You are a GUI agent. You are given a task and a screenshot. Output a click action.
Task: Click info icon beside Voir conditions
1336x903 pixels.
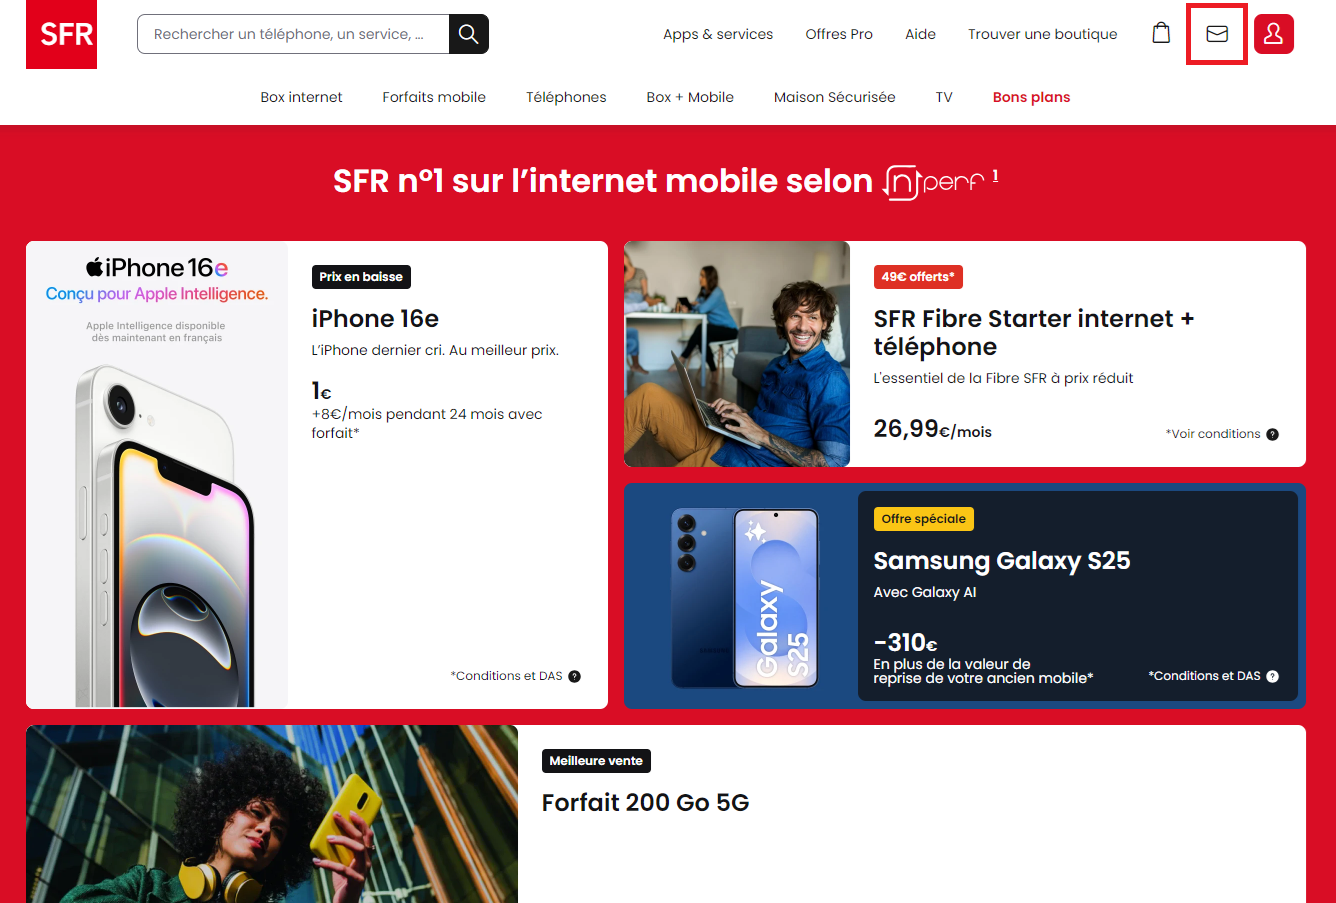1272,434
